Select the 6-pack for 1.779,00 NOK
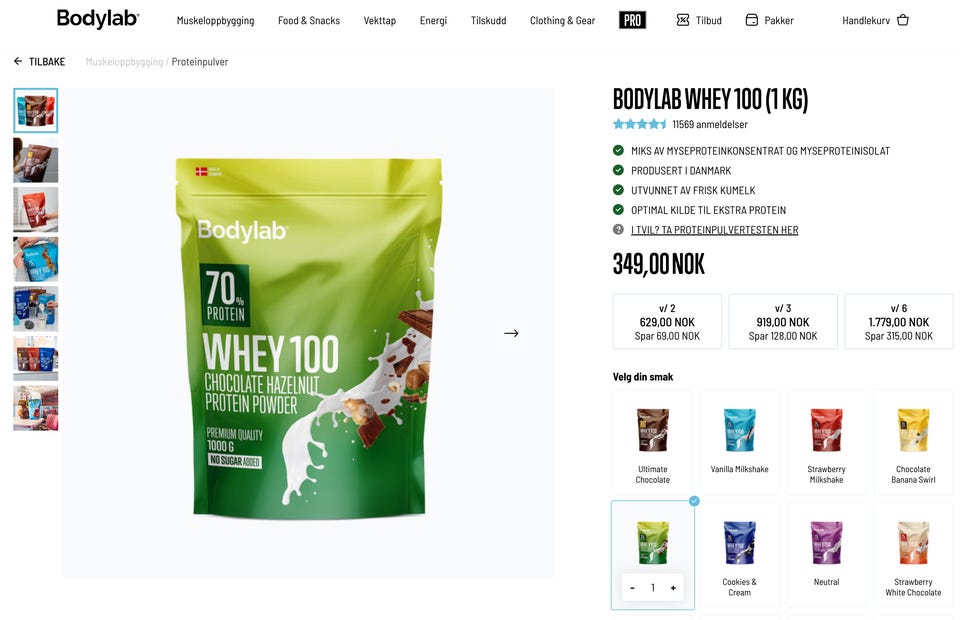Image resolution: width=960 pixels, height=620 pixels. pos(899,322)
